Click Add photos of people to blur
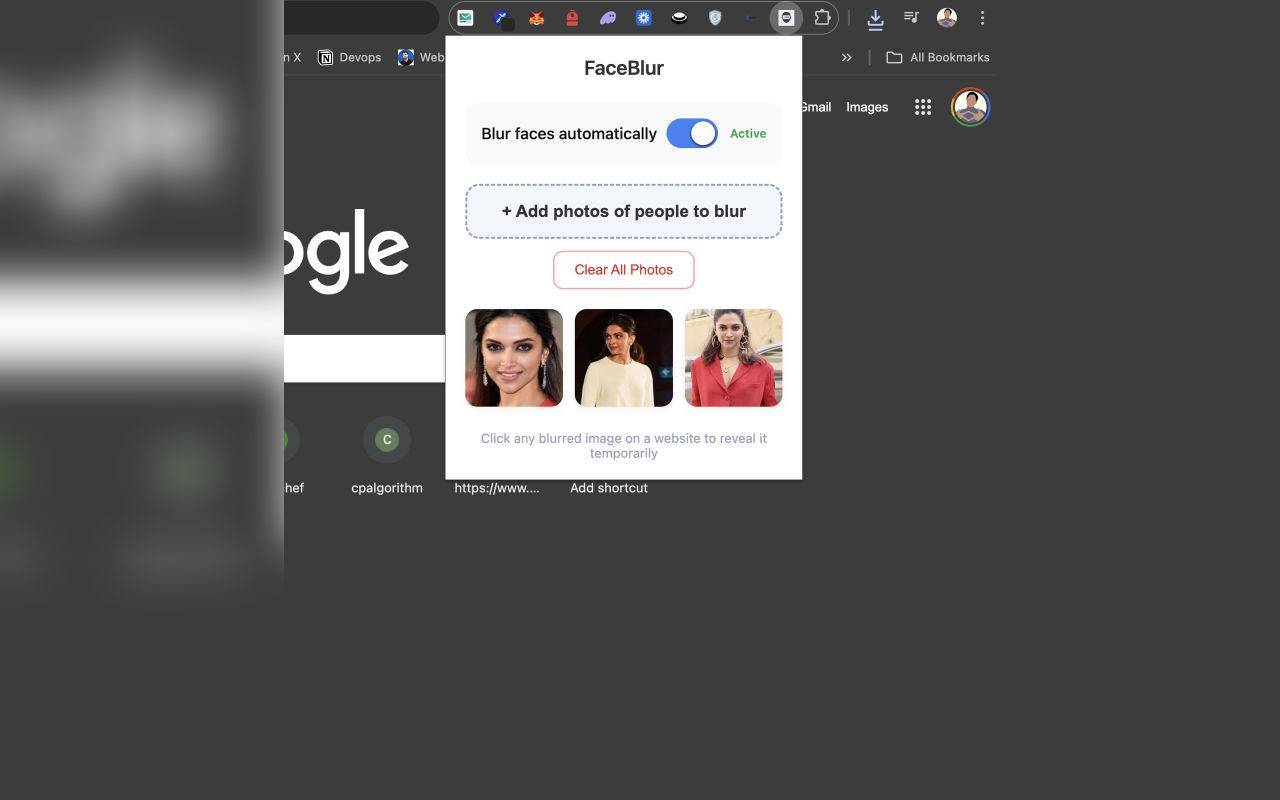 [623, 211]
